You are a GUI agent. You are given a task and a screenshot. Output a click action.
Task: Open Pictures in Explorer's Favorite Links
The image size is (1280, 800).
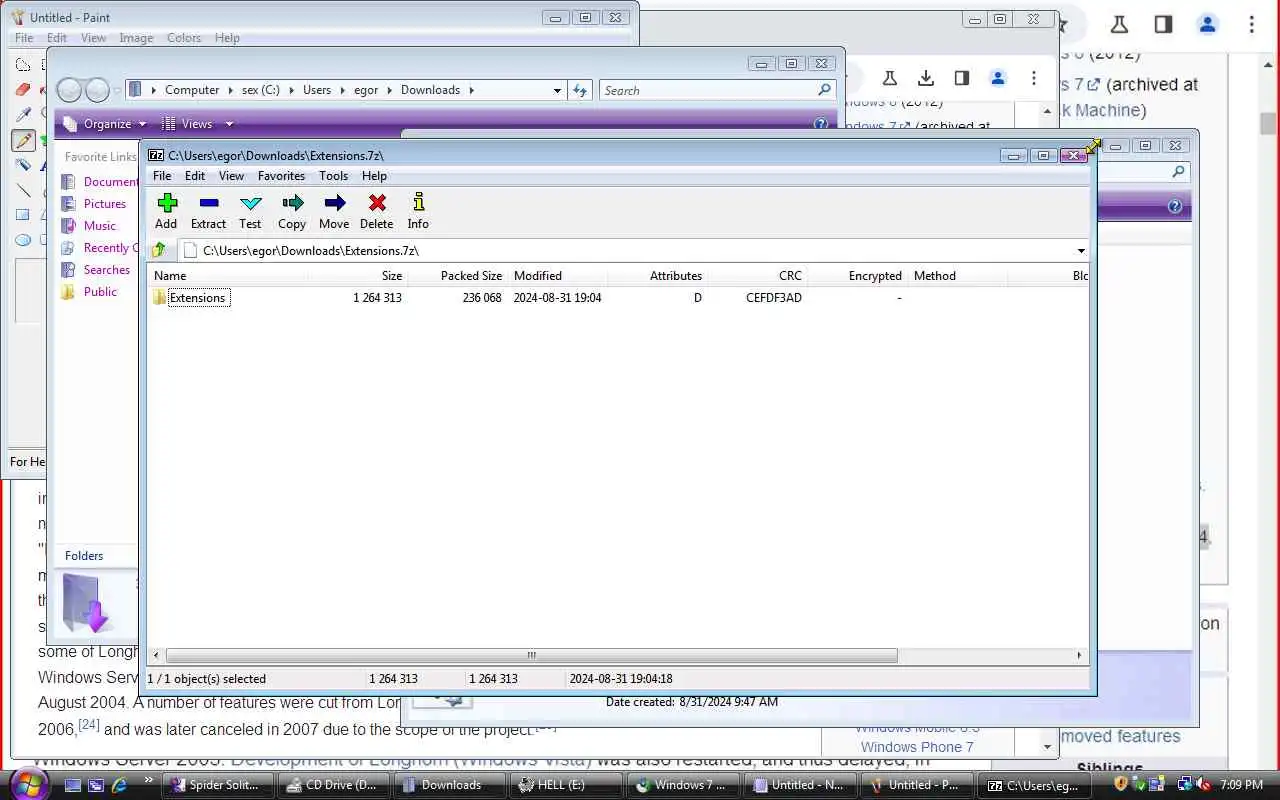[105, 204]
